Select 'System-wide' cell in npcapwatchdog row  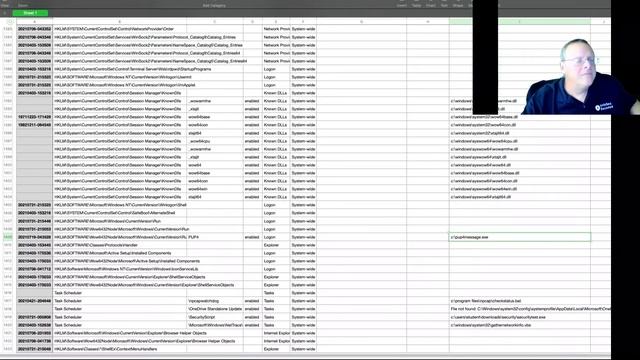(x=303, y=301)
